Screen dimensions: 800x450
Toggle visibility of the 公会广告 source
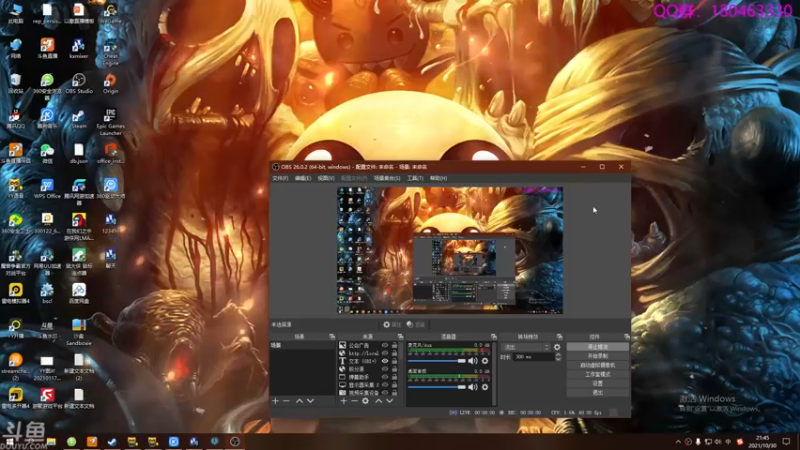385,345
